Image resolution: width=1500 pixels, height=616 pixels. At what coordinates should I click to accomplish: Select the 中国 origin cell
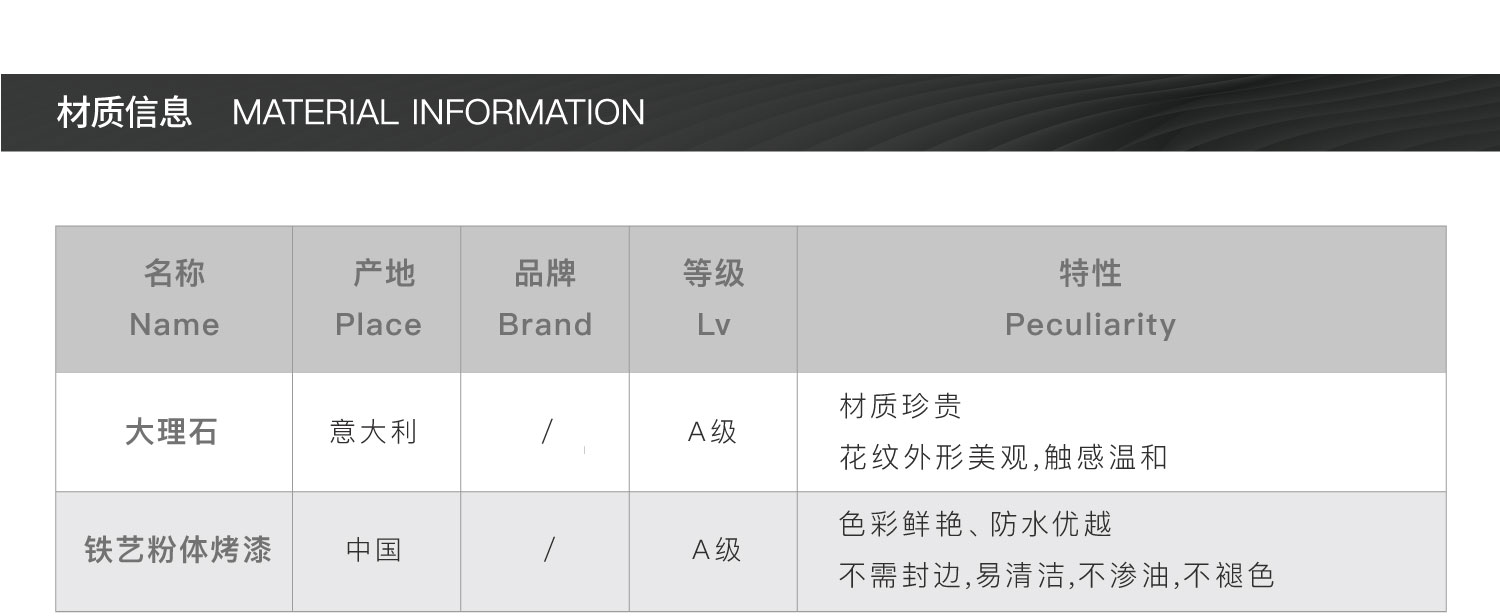[374, 550]
